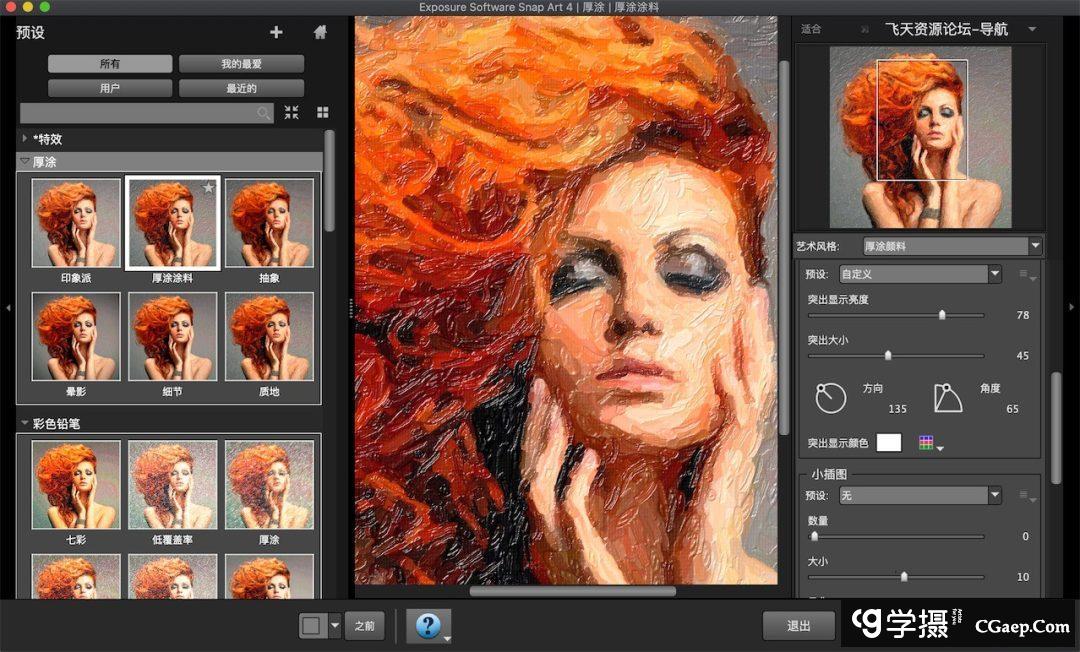Click the plus icon to add preset
The height and width of the screenshot is (652, 1080).
(276, 32)
